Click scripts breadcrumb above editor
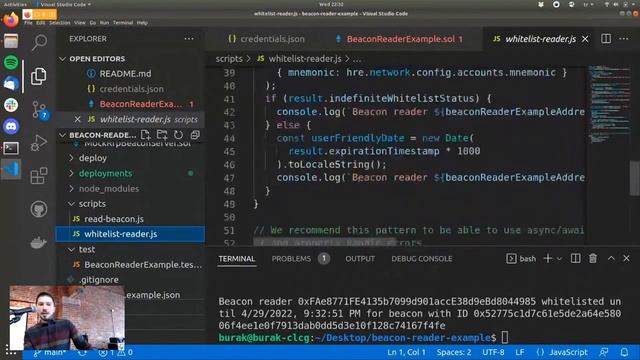 coord(229,59)
